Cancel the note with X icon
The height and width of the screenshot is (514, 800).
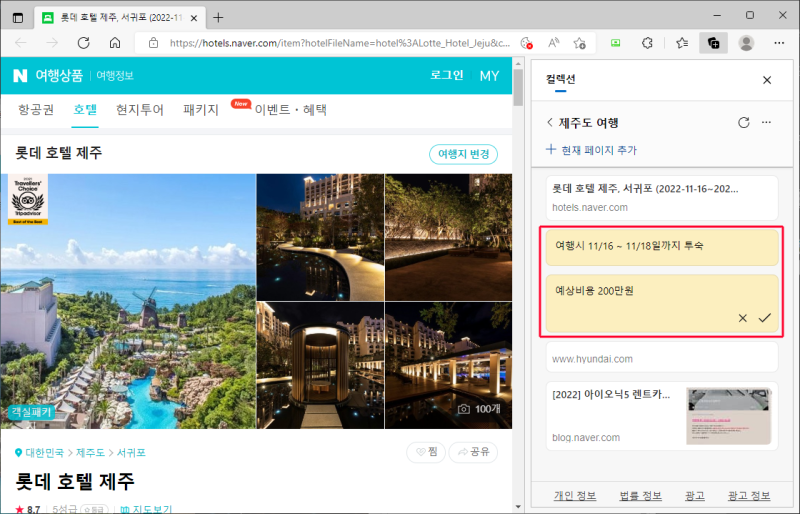point(743,318)
